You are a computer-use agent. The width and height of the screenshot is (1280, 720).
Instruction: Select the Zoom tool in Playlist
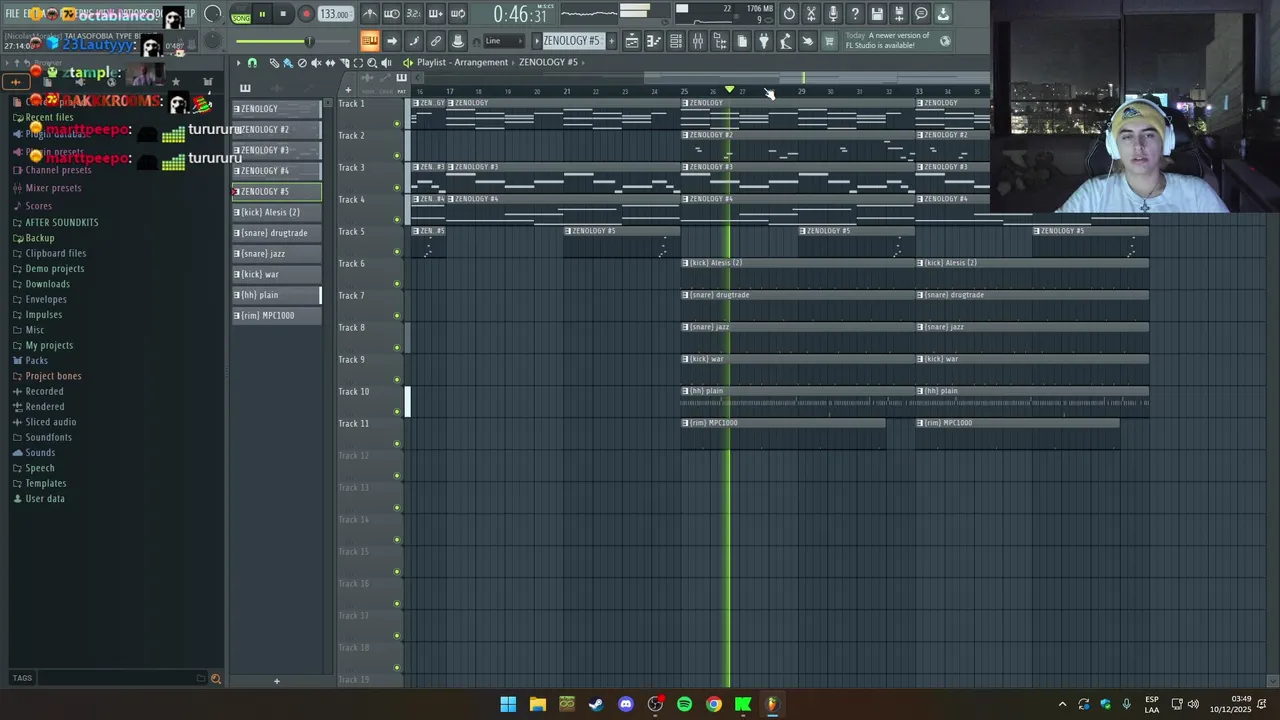click(x=372, y=63)
